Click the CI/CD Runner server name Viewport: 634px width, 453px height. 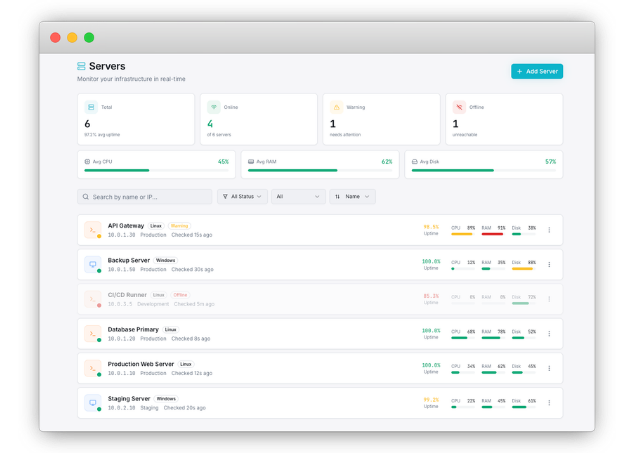(x=127, y=295)
